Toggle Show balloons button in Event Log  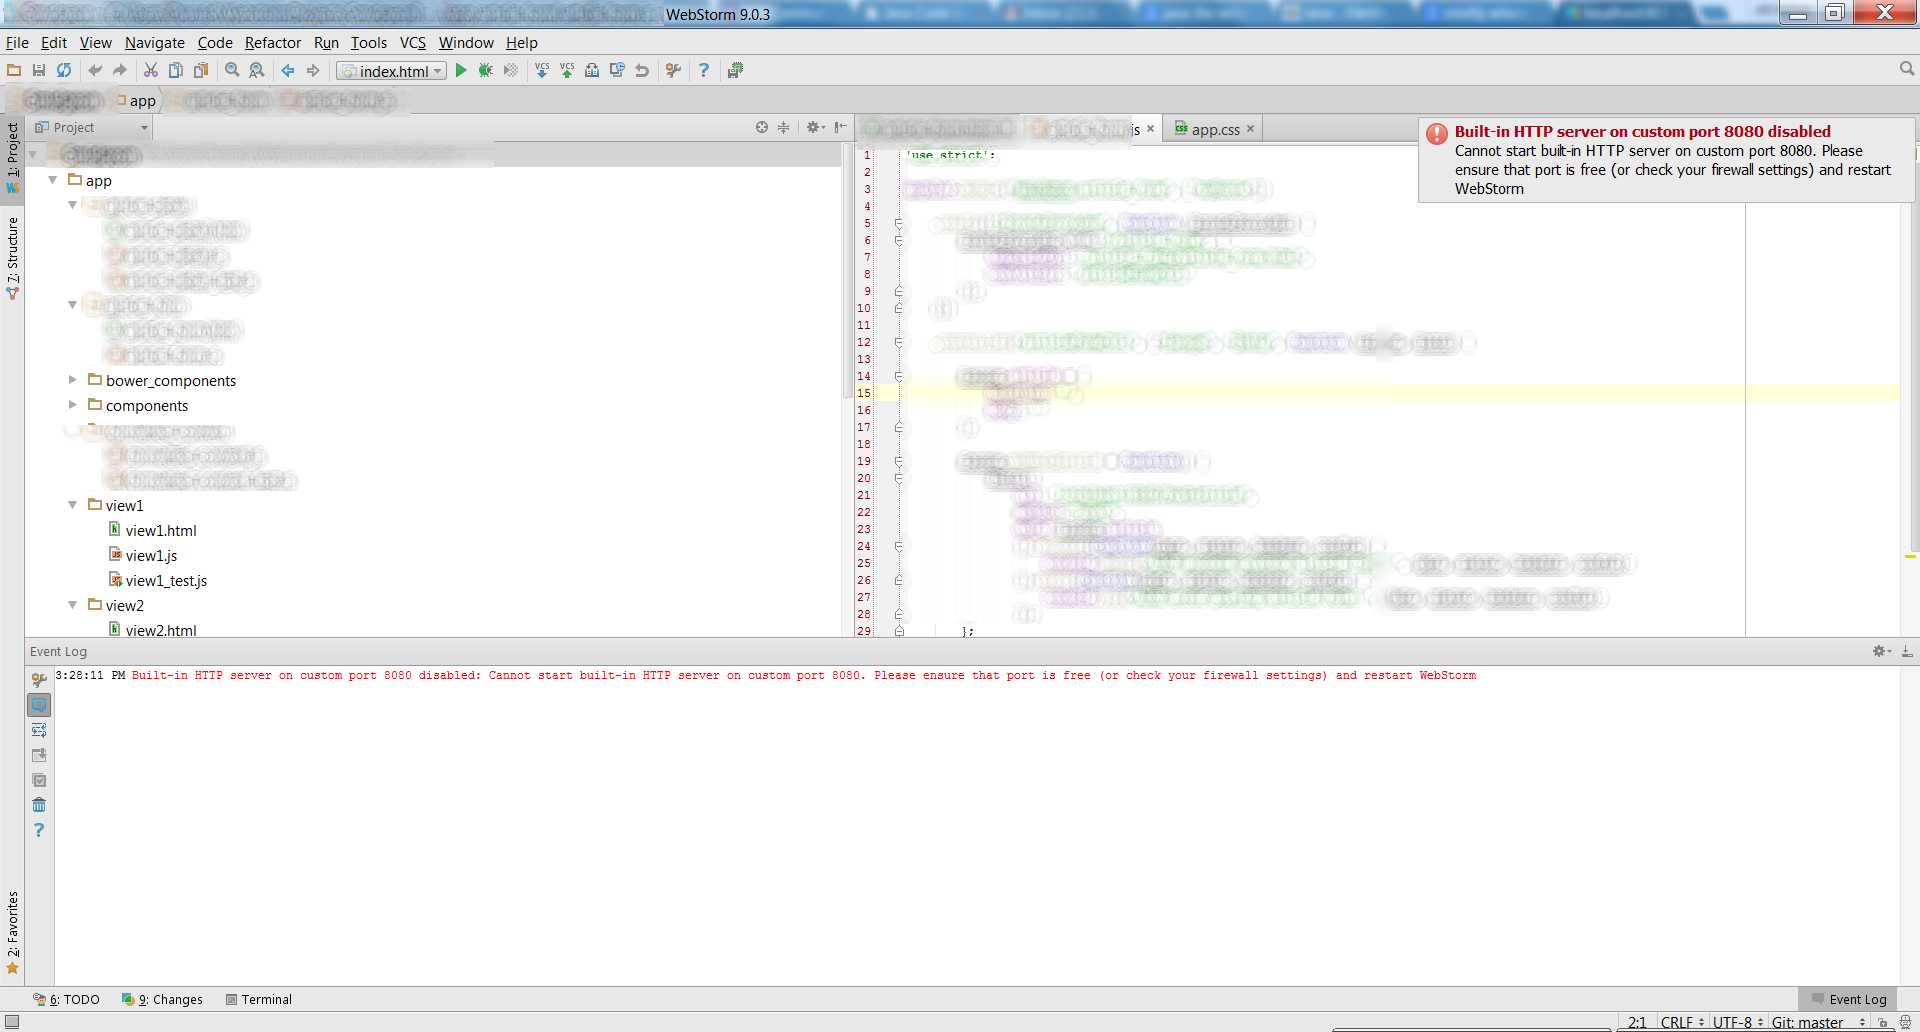tap(39, 705)
